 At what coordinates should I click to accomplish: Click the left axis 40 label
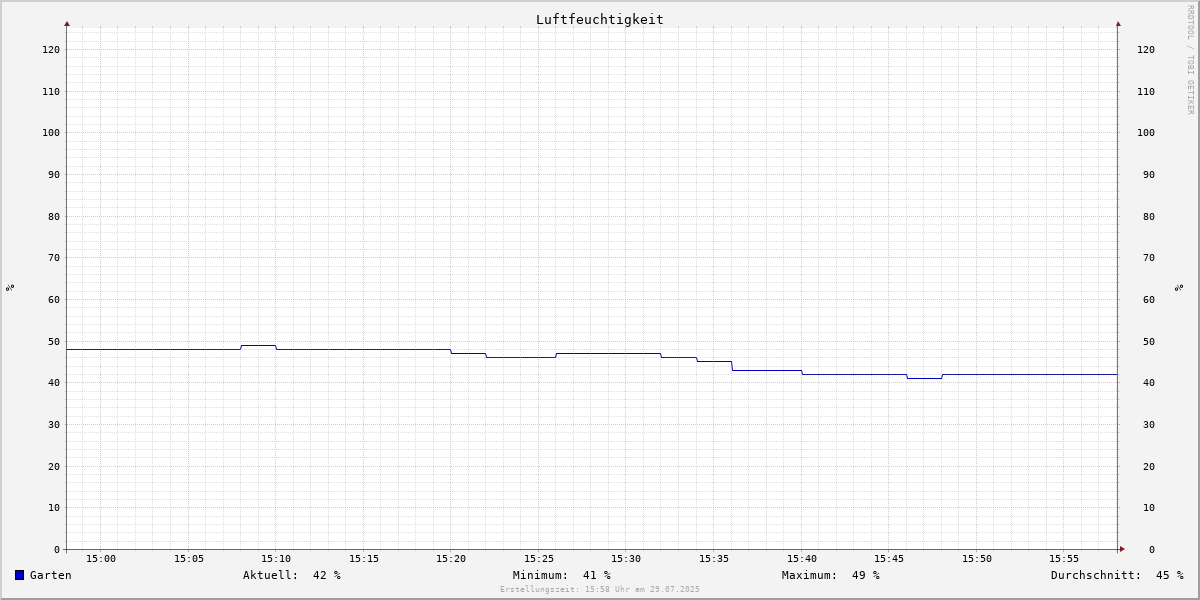coord(54,382)
